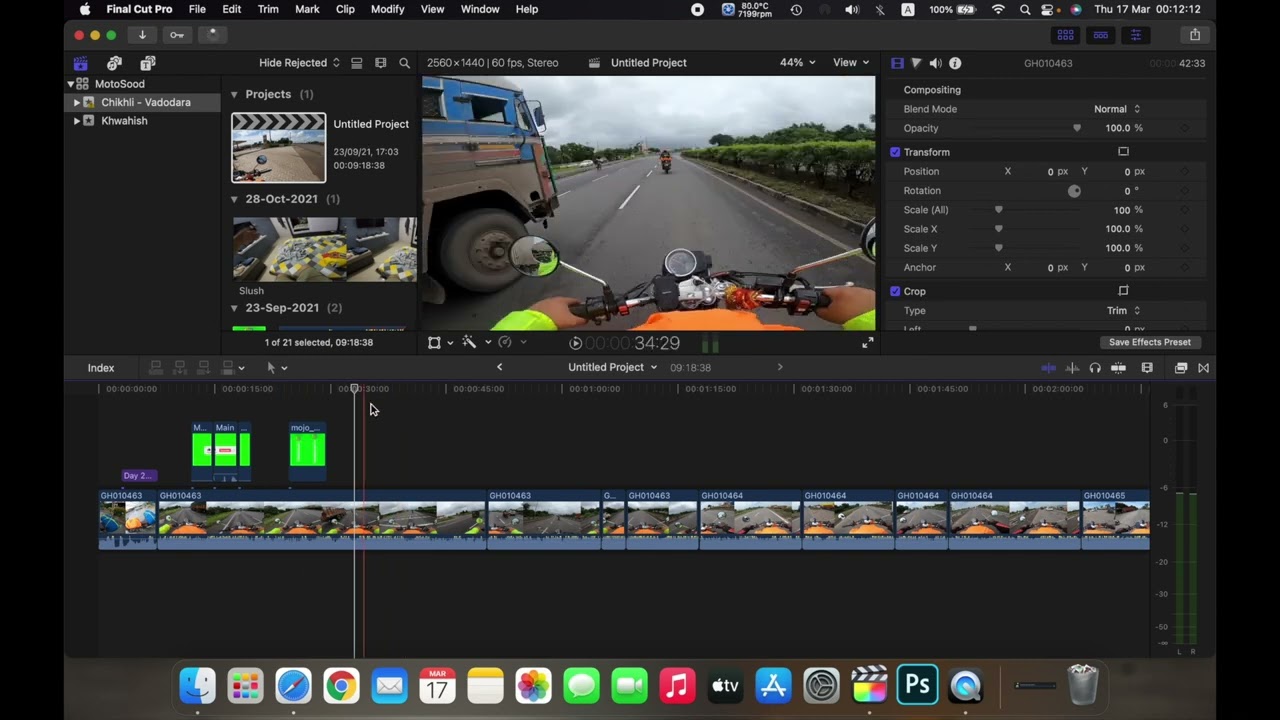This screenshot has height=720, width=1280.
Task: Open the Info inspector tab icon
Action: coord(955,63)
